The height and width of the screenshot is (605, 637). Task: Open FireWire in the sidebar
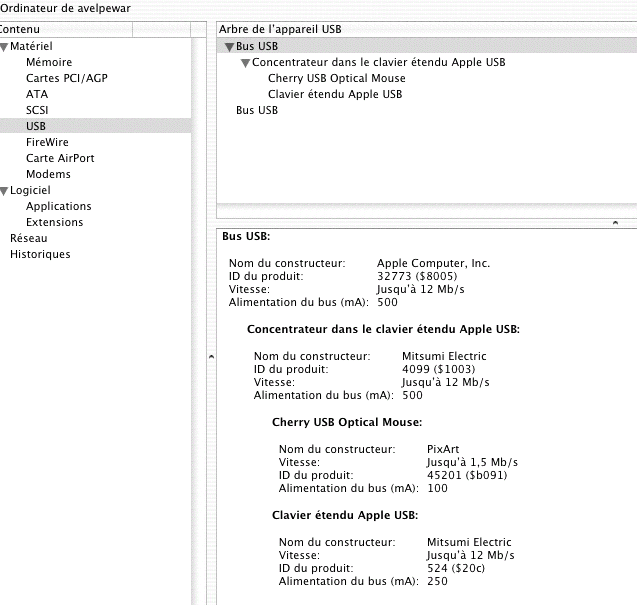[x=47, y=142]
